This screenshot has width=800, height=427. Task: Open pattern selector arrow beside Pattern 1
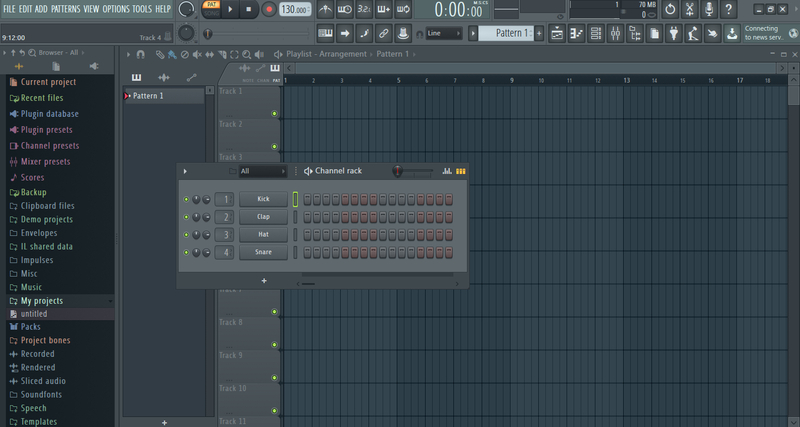tap(473, 33)
